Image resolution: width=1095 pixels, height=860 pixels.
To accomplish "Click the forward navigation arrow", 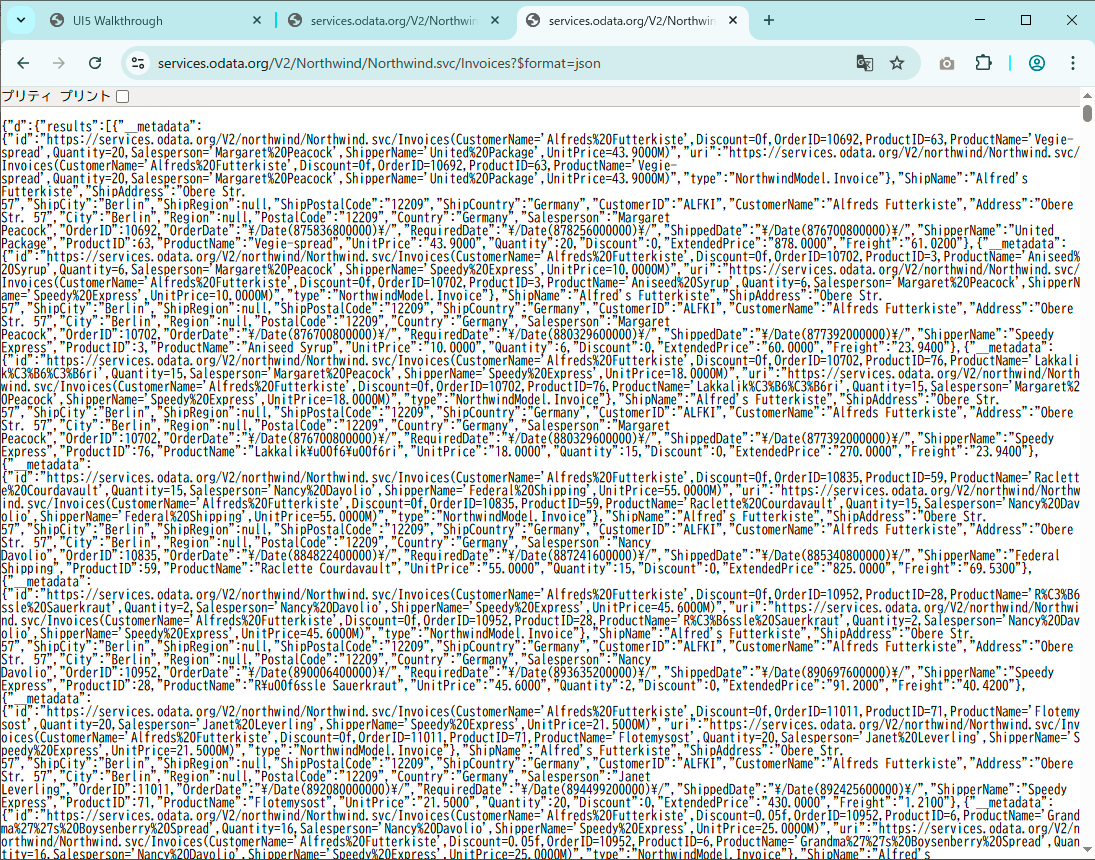I will point(59,62).
